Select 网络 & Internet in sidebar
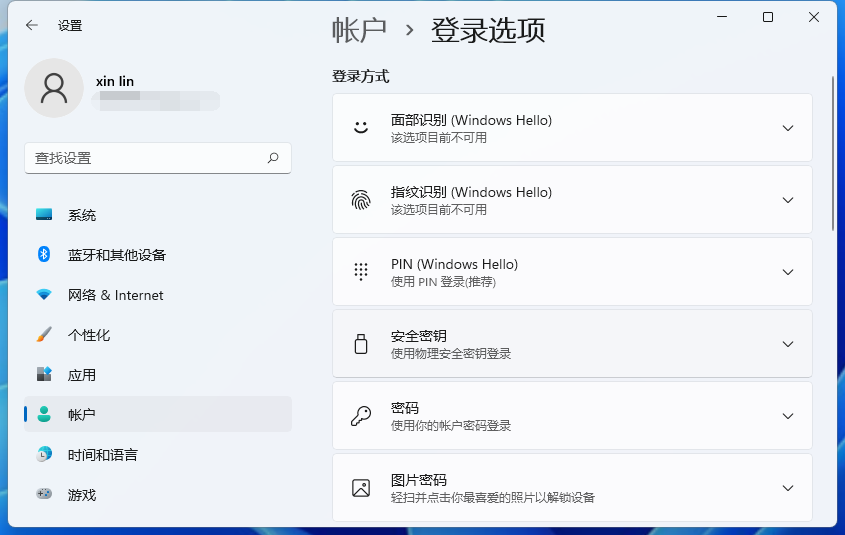845x535 pixels. pos(115,295)
